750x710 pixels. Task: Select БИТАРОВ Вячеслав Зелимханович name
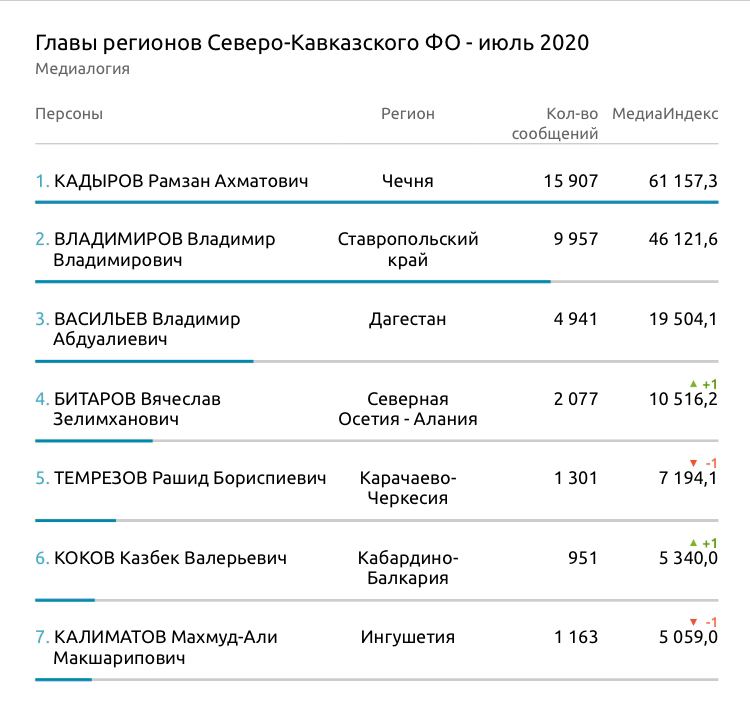coord(136,408)
